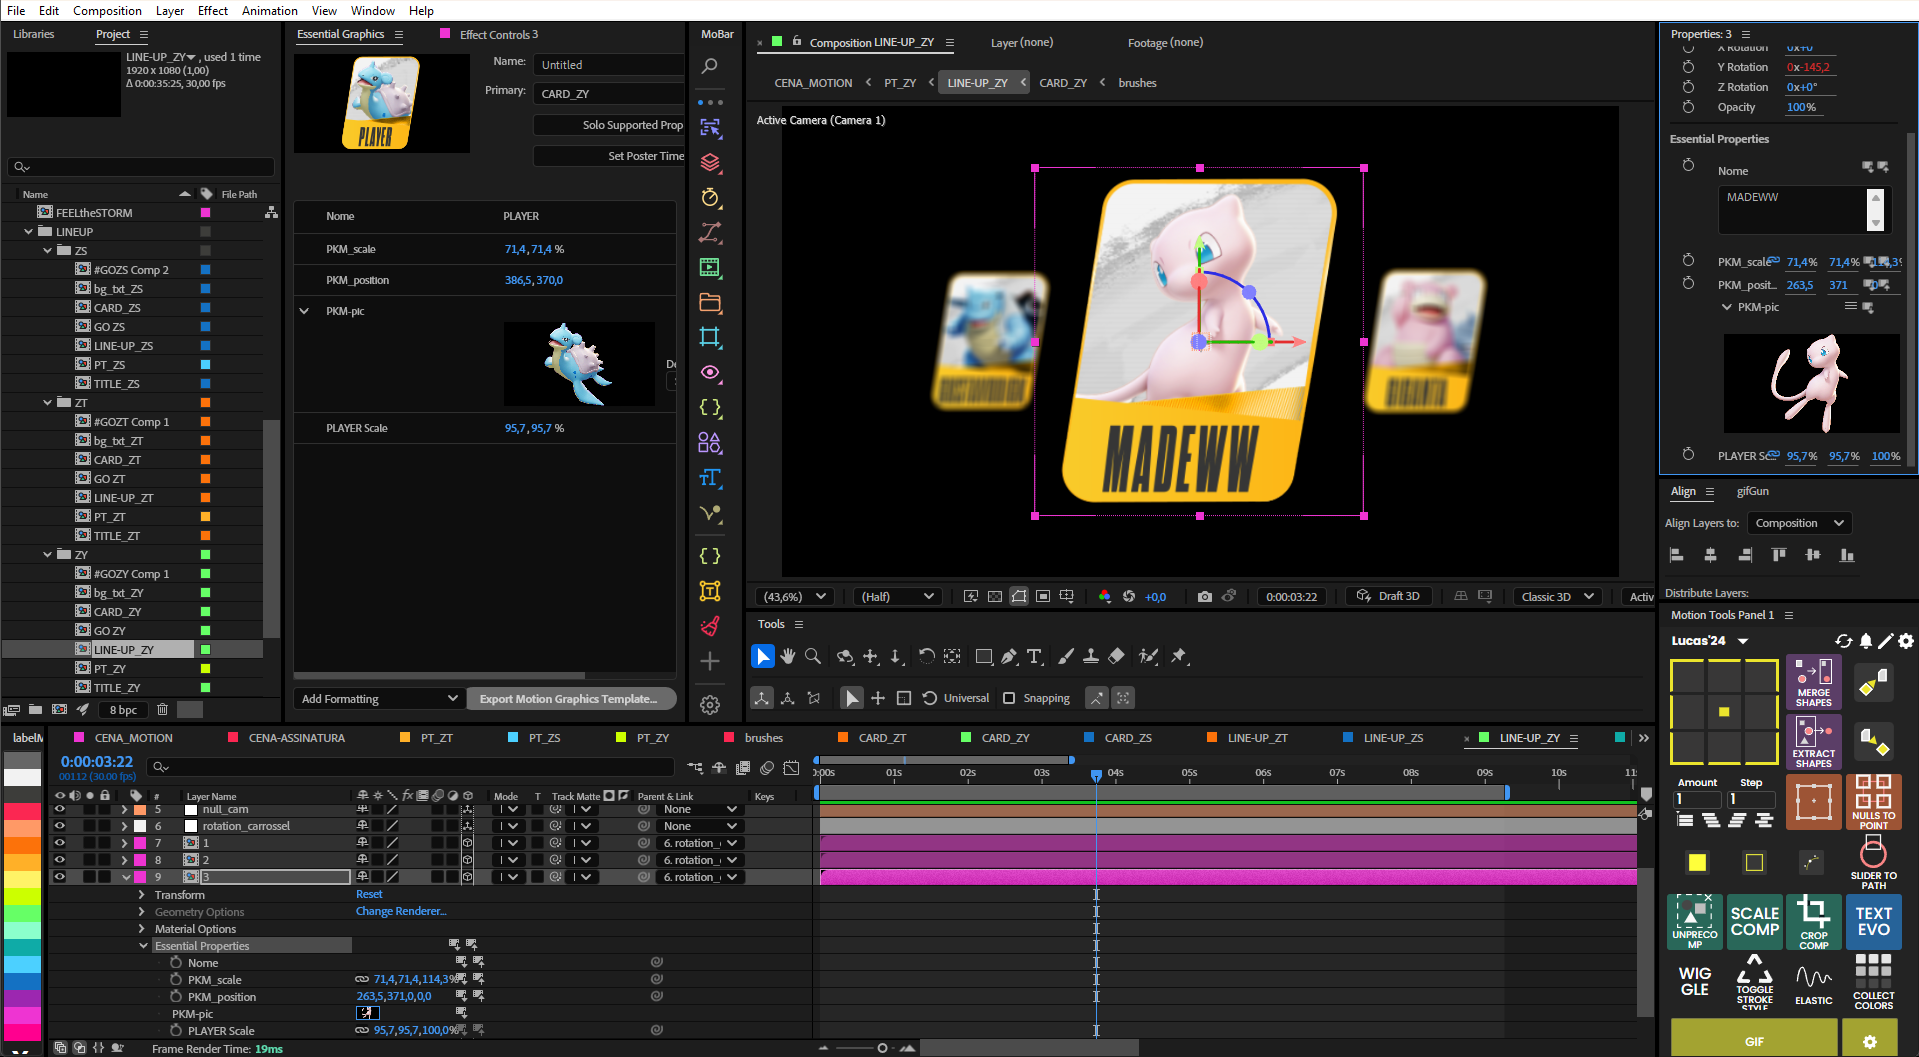Toggle visibility of layer 9 named 3
Screen dimensions: 1919x1057
click(x=59, y=877)
